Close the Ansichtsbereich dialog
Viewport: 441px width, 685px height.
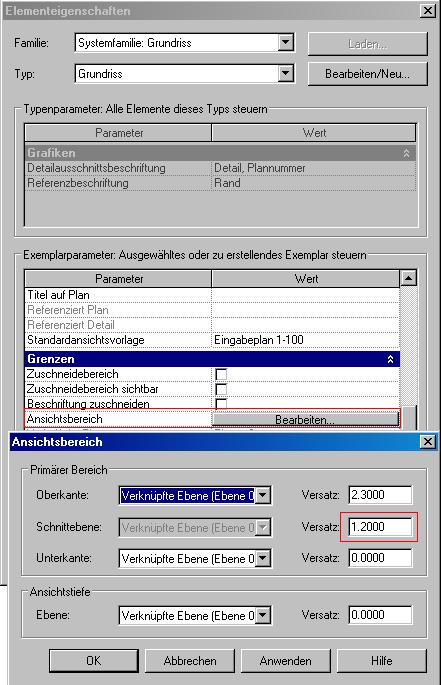tap(428, 442)
